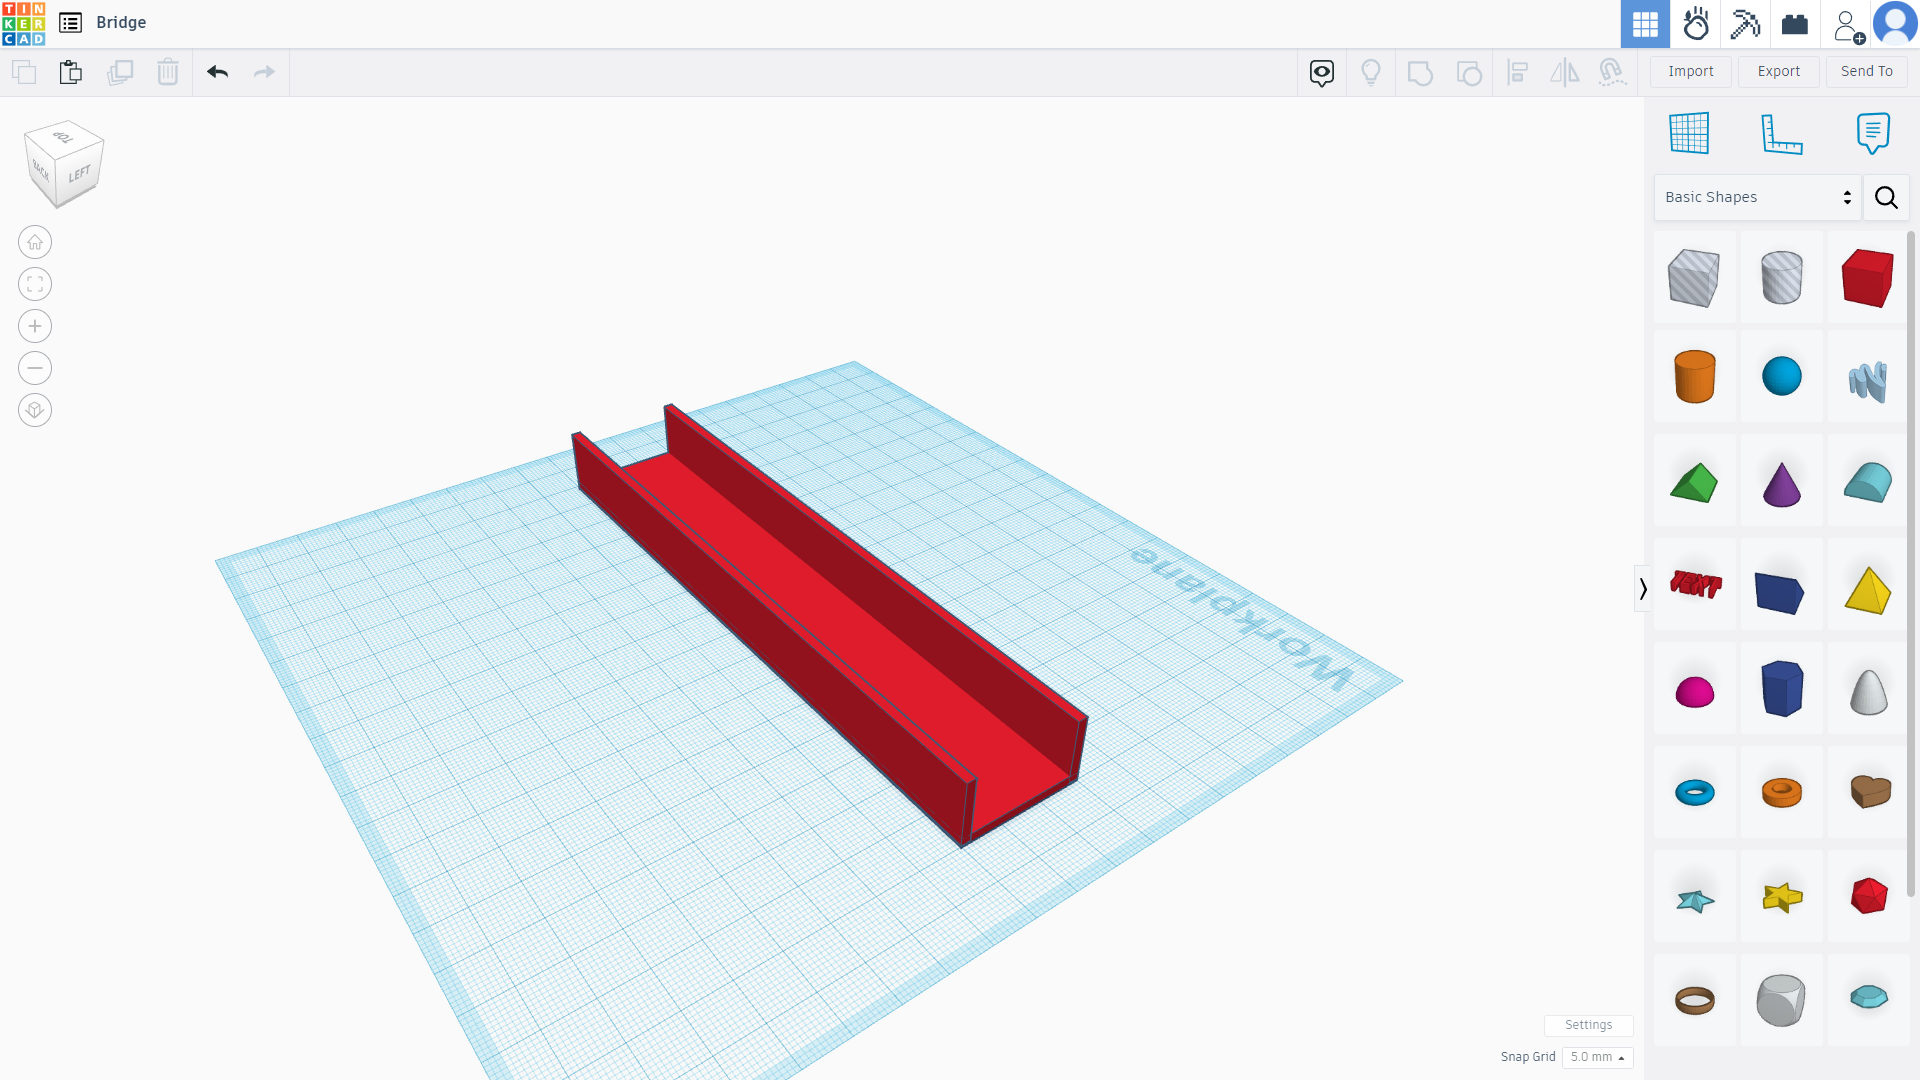Open the Basic Shapes category dropdown
Image resolution: width=1920 pixels, height=1080 pixels.
pyautogui.click(x=1757, y=197)
